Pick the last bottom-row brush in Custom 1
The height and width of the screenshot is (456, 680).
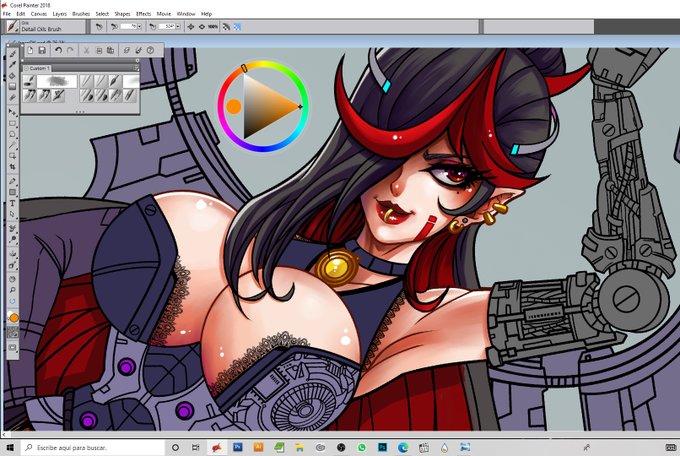(131, 95)
